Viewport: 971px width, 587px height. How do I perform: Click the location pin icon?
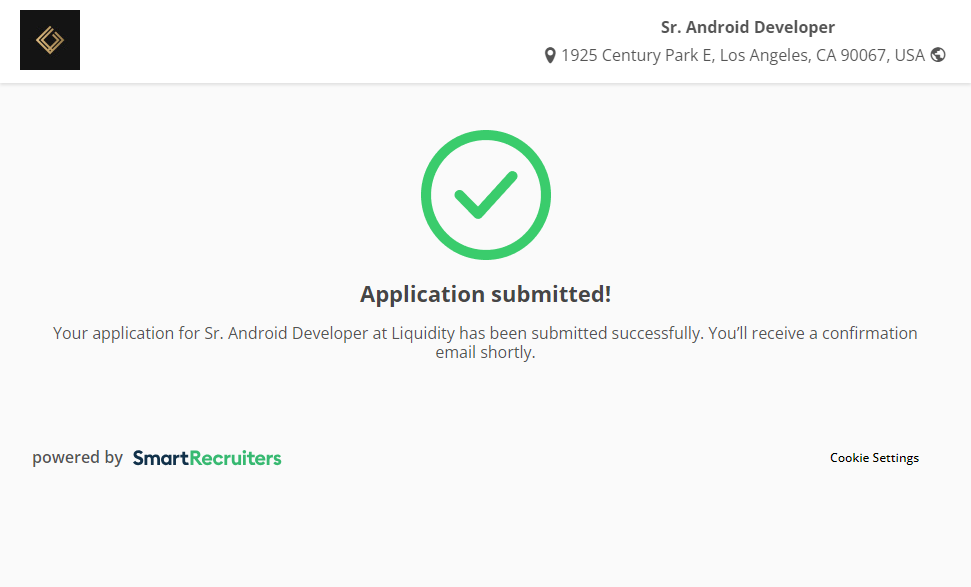pyautogui.click(x=550, y=56)
